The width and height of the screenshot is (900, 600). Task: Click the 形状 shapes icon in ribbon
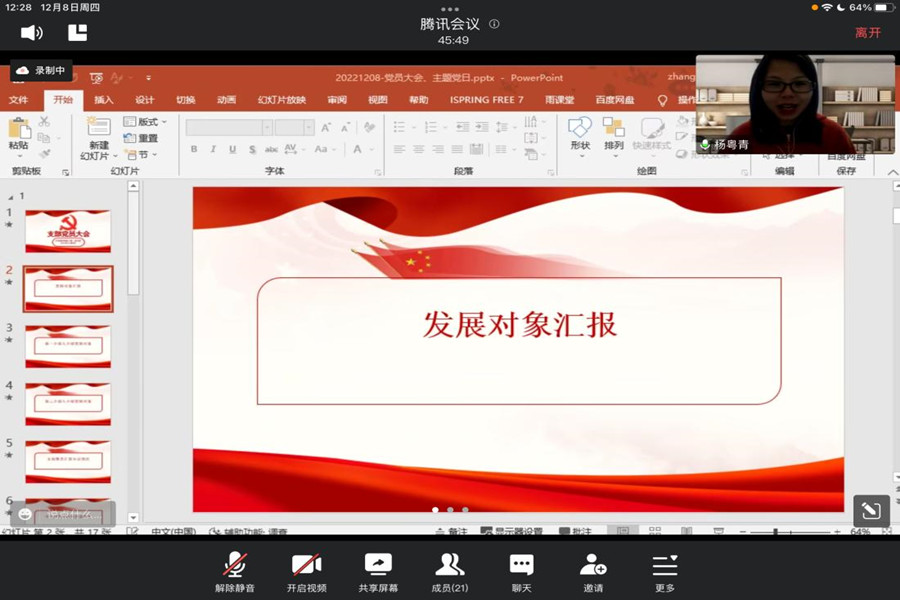click(x=580, y=133)
